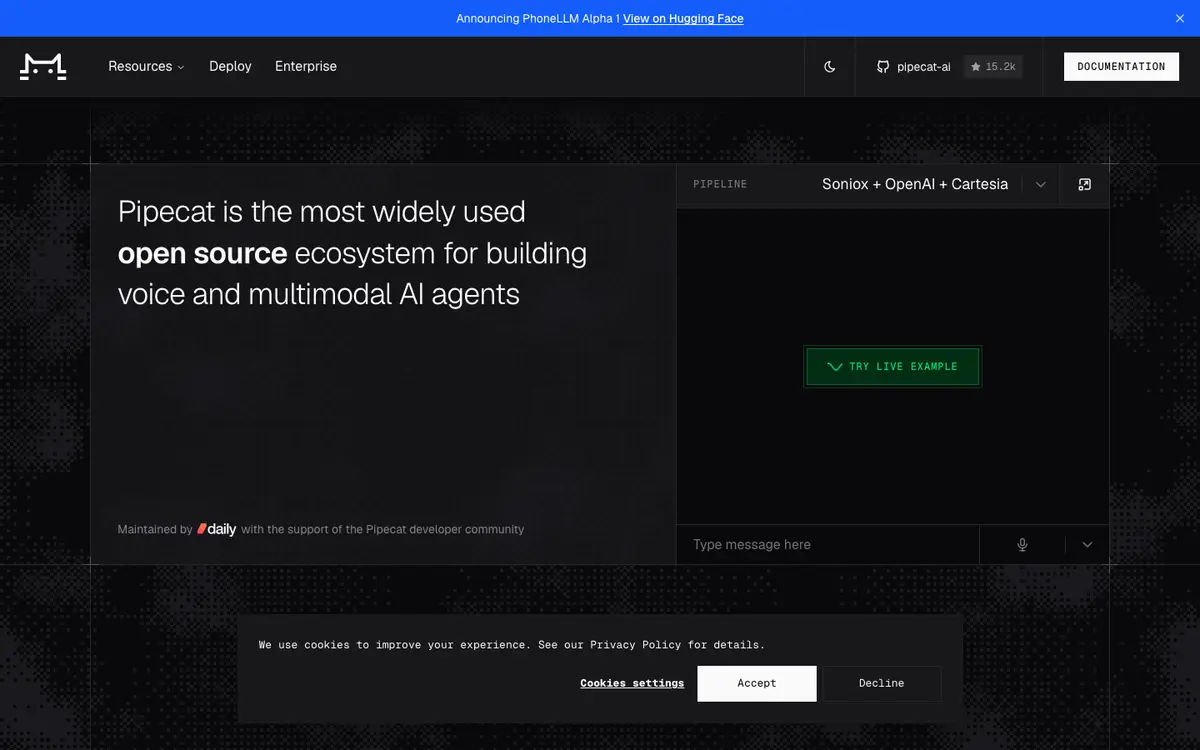
Task: Click the expand fullscreen icon in the pipeline panel
Action: pos(1085,185)
